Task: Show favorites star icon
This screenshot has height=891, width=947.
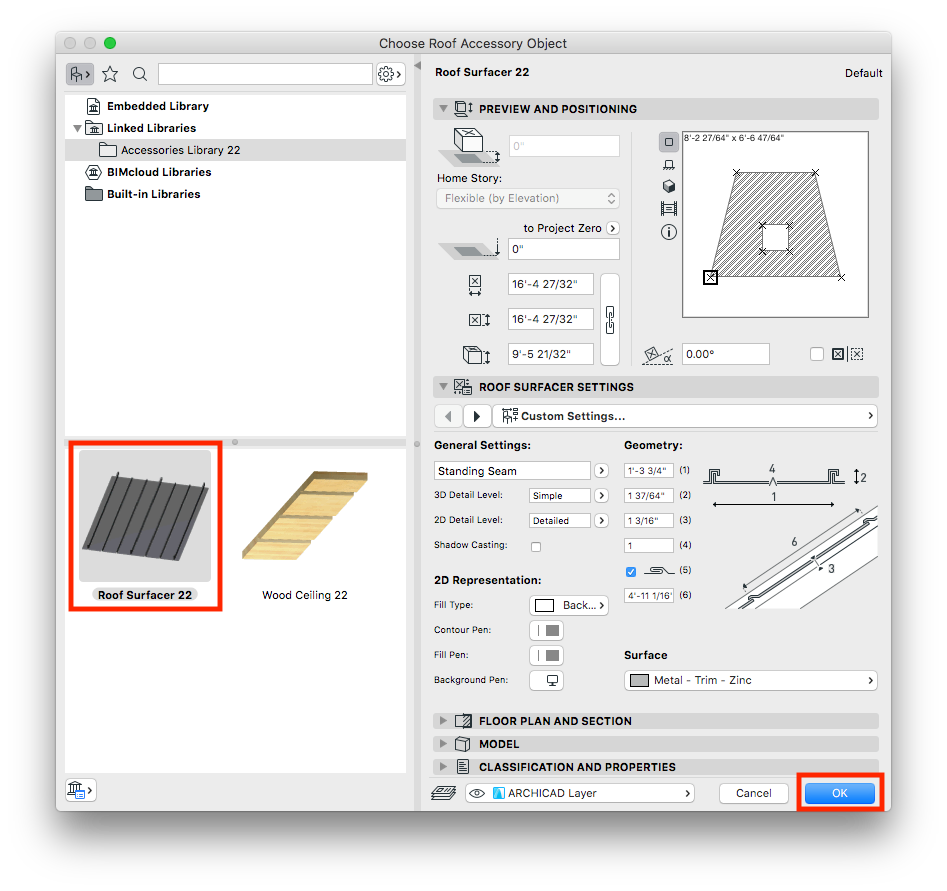Action: [110, 74]
